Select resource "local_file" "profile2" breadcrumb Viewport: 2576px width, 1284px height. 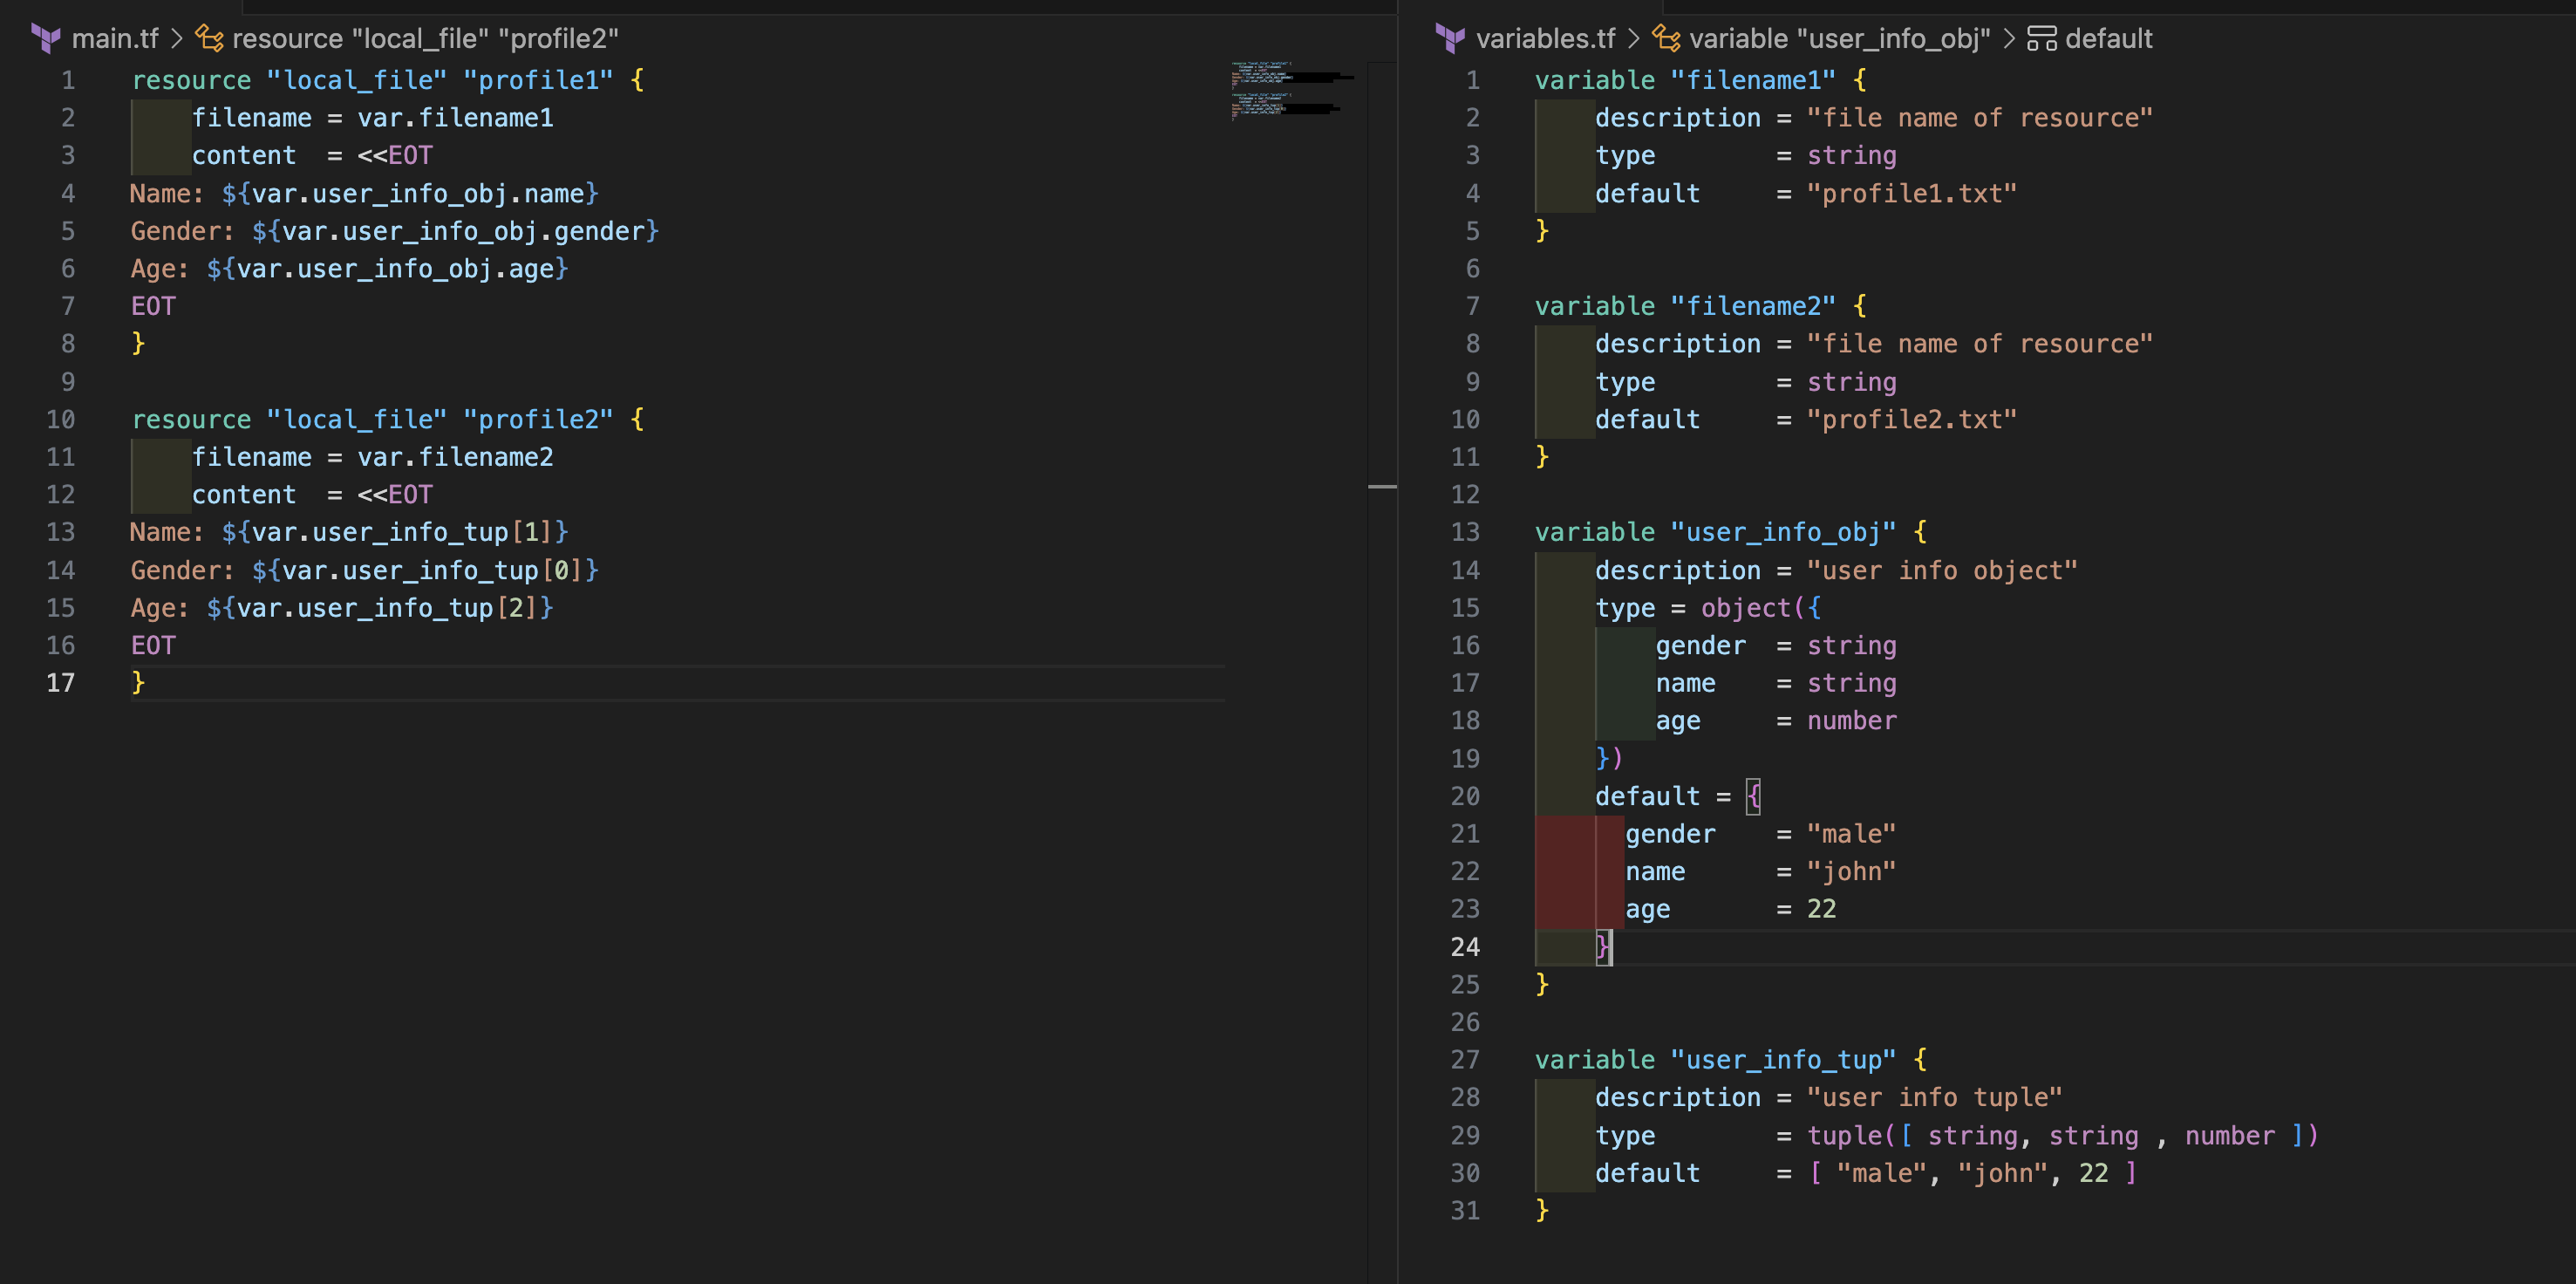point(426,38)
